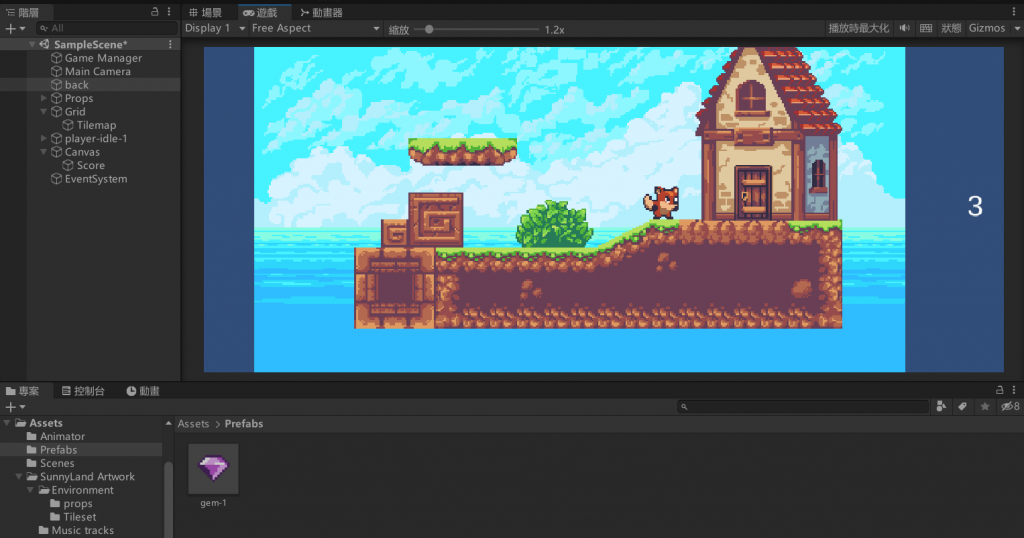Select the Music tracks folder

(x=82, y=530)
